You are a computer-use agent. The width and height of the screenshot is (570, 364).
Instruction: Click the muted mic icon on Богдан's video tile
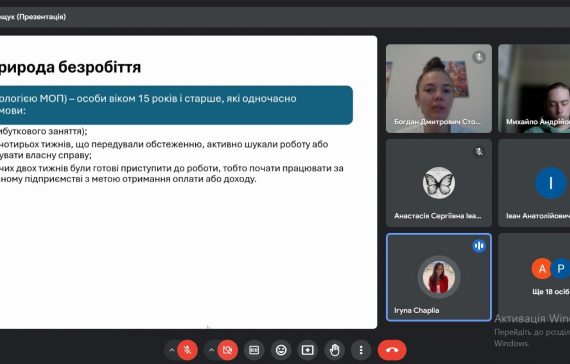pyautogui.click(x=479, y=57)
